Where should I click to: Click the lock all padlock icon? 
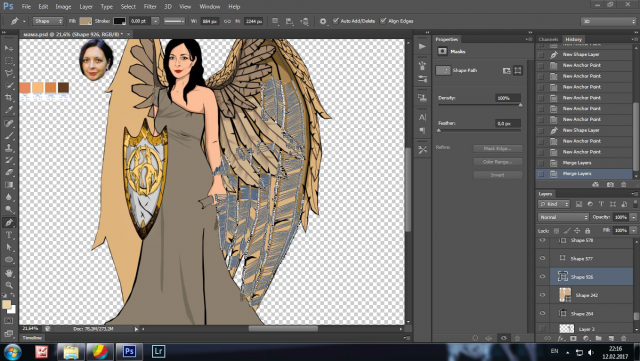pos(587,231)
